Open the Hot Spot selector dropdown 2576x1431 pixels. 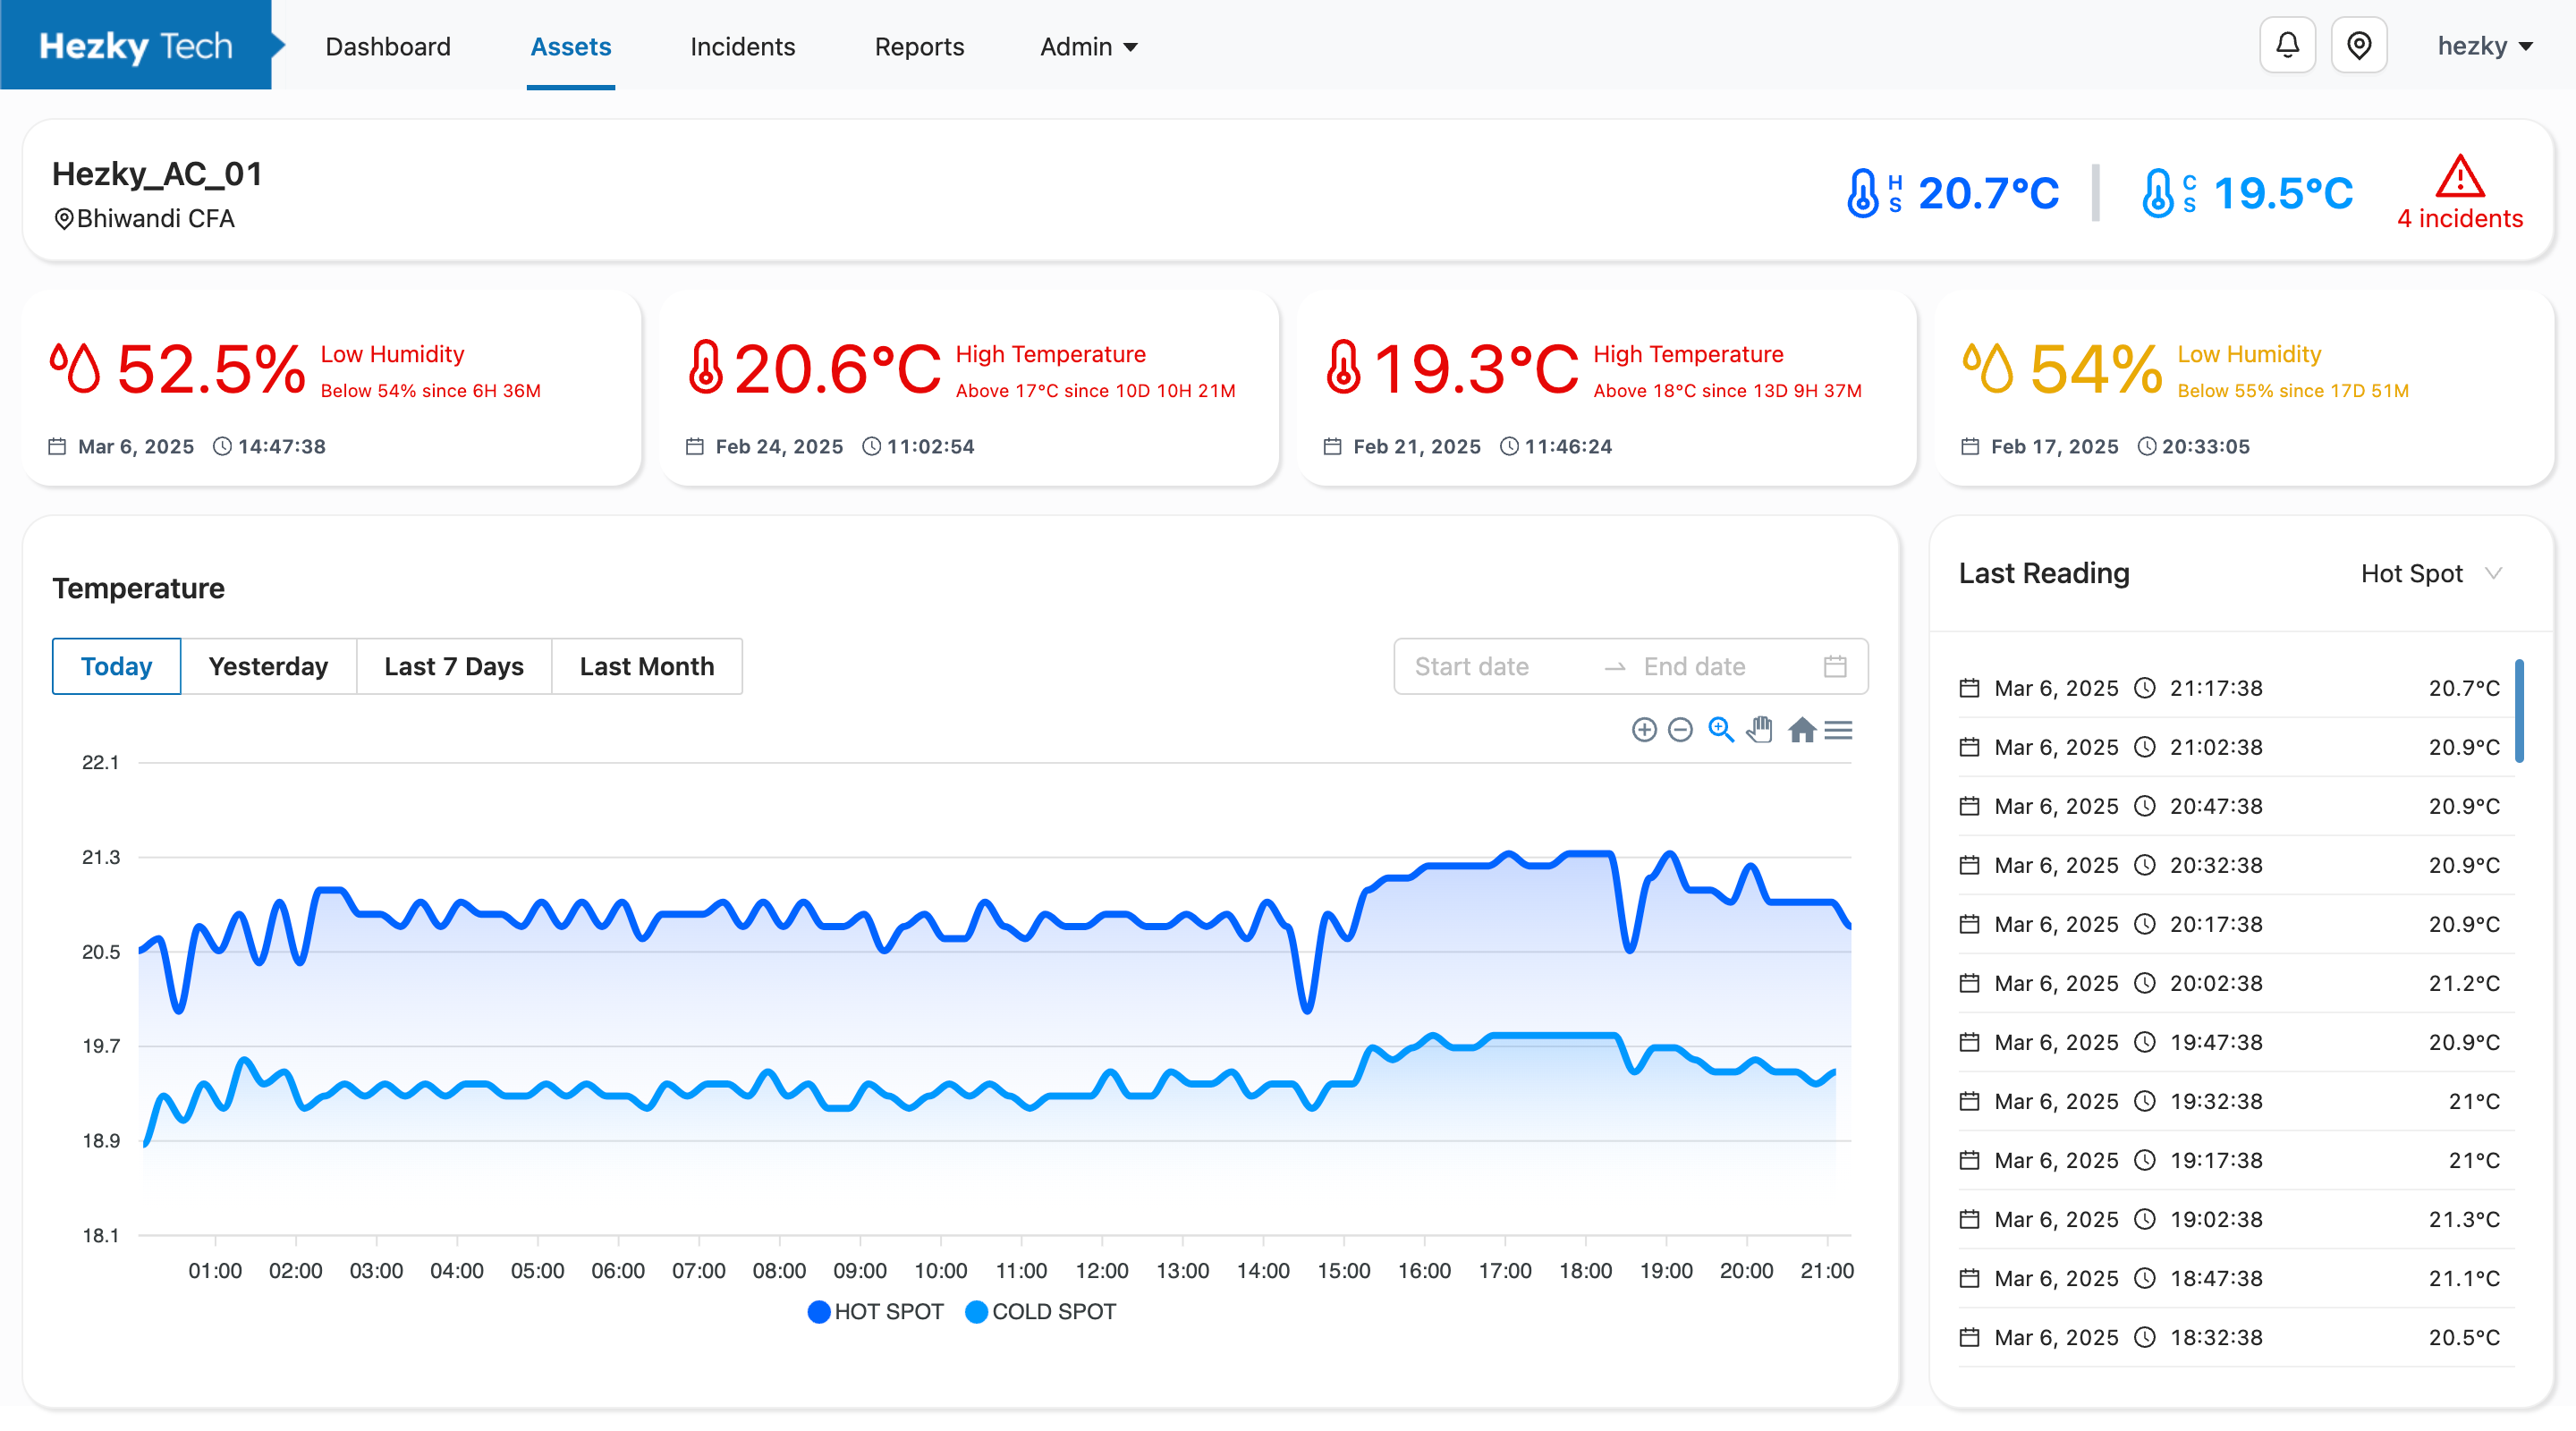pos(2430,574)
